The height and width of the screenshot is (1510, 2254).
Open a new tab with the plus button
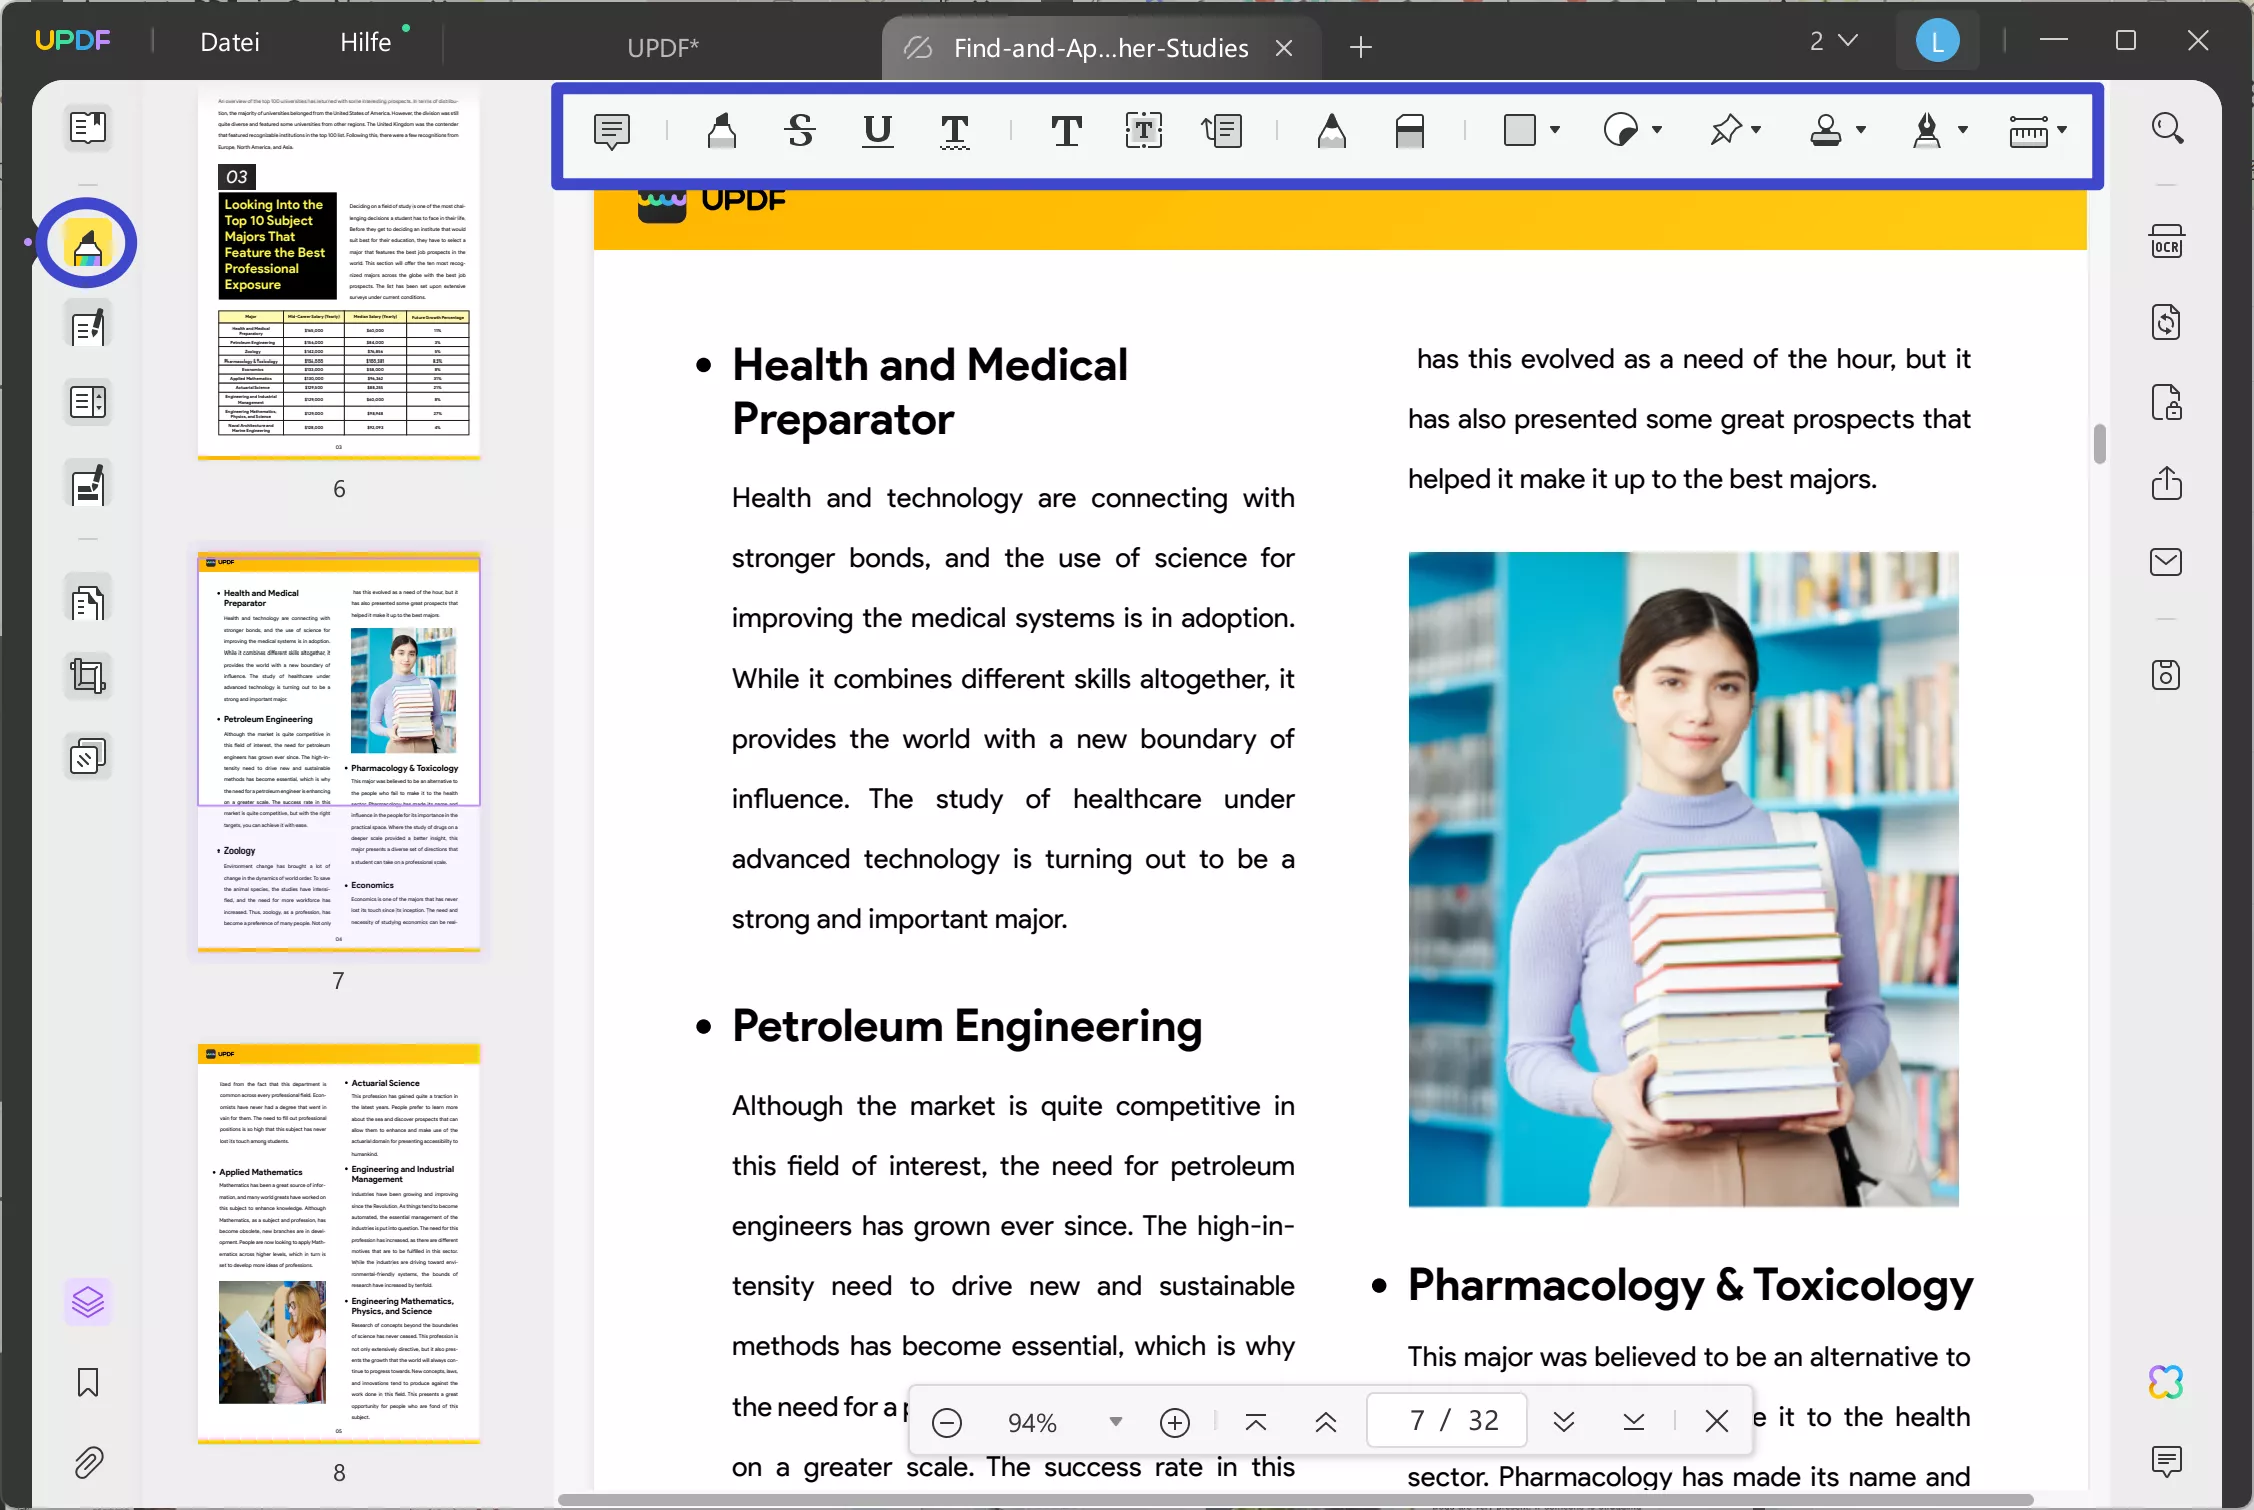click(x=1360, y=47)
